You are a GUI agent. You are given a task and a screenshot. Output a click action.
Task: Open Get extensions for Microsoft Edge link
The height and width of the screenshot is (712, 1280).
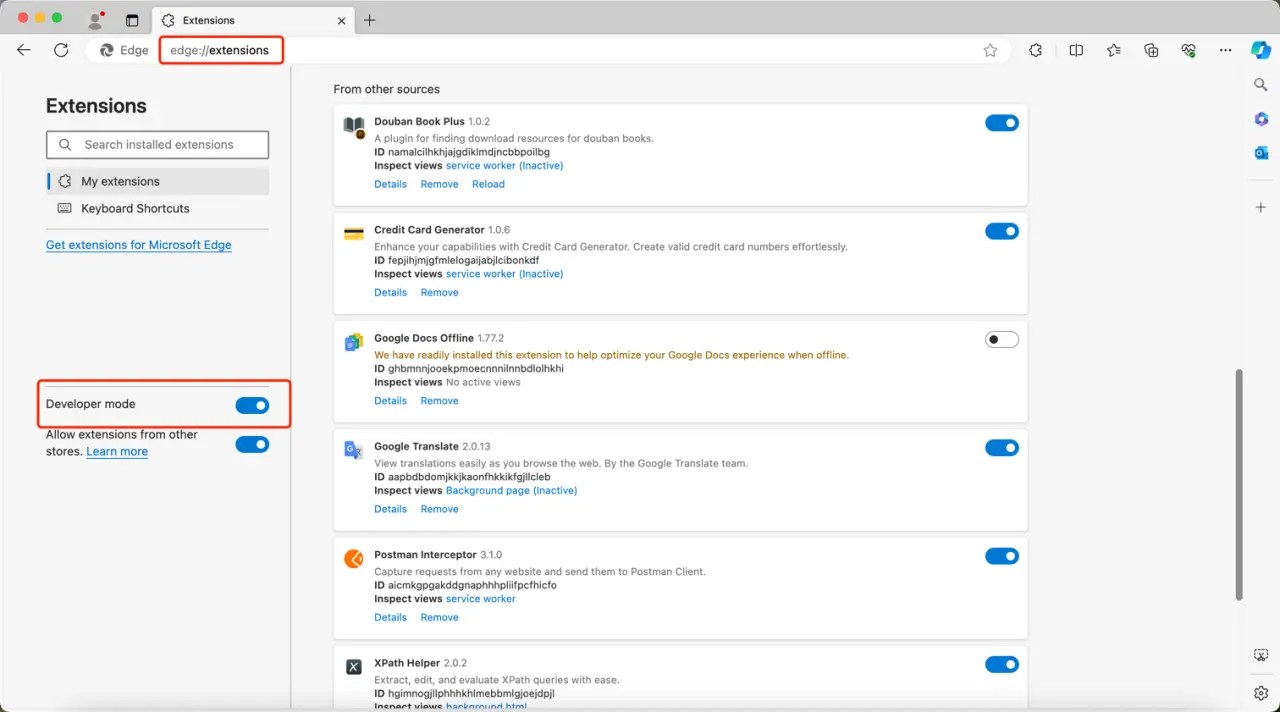pyautogui.click(x=139, y=245)
